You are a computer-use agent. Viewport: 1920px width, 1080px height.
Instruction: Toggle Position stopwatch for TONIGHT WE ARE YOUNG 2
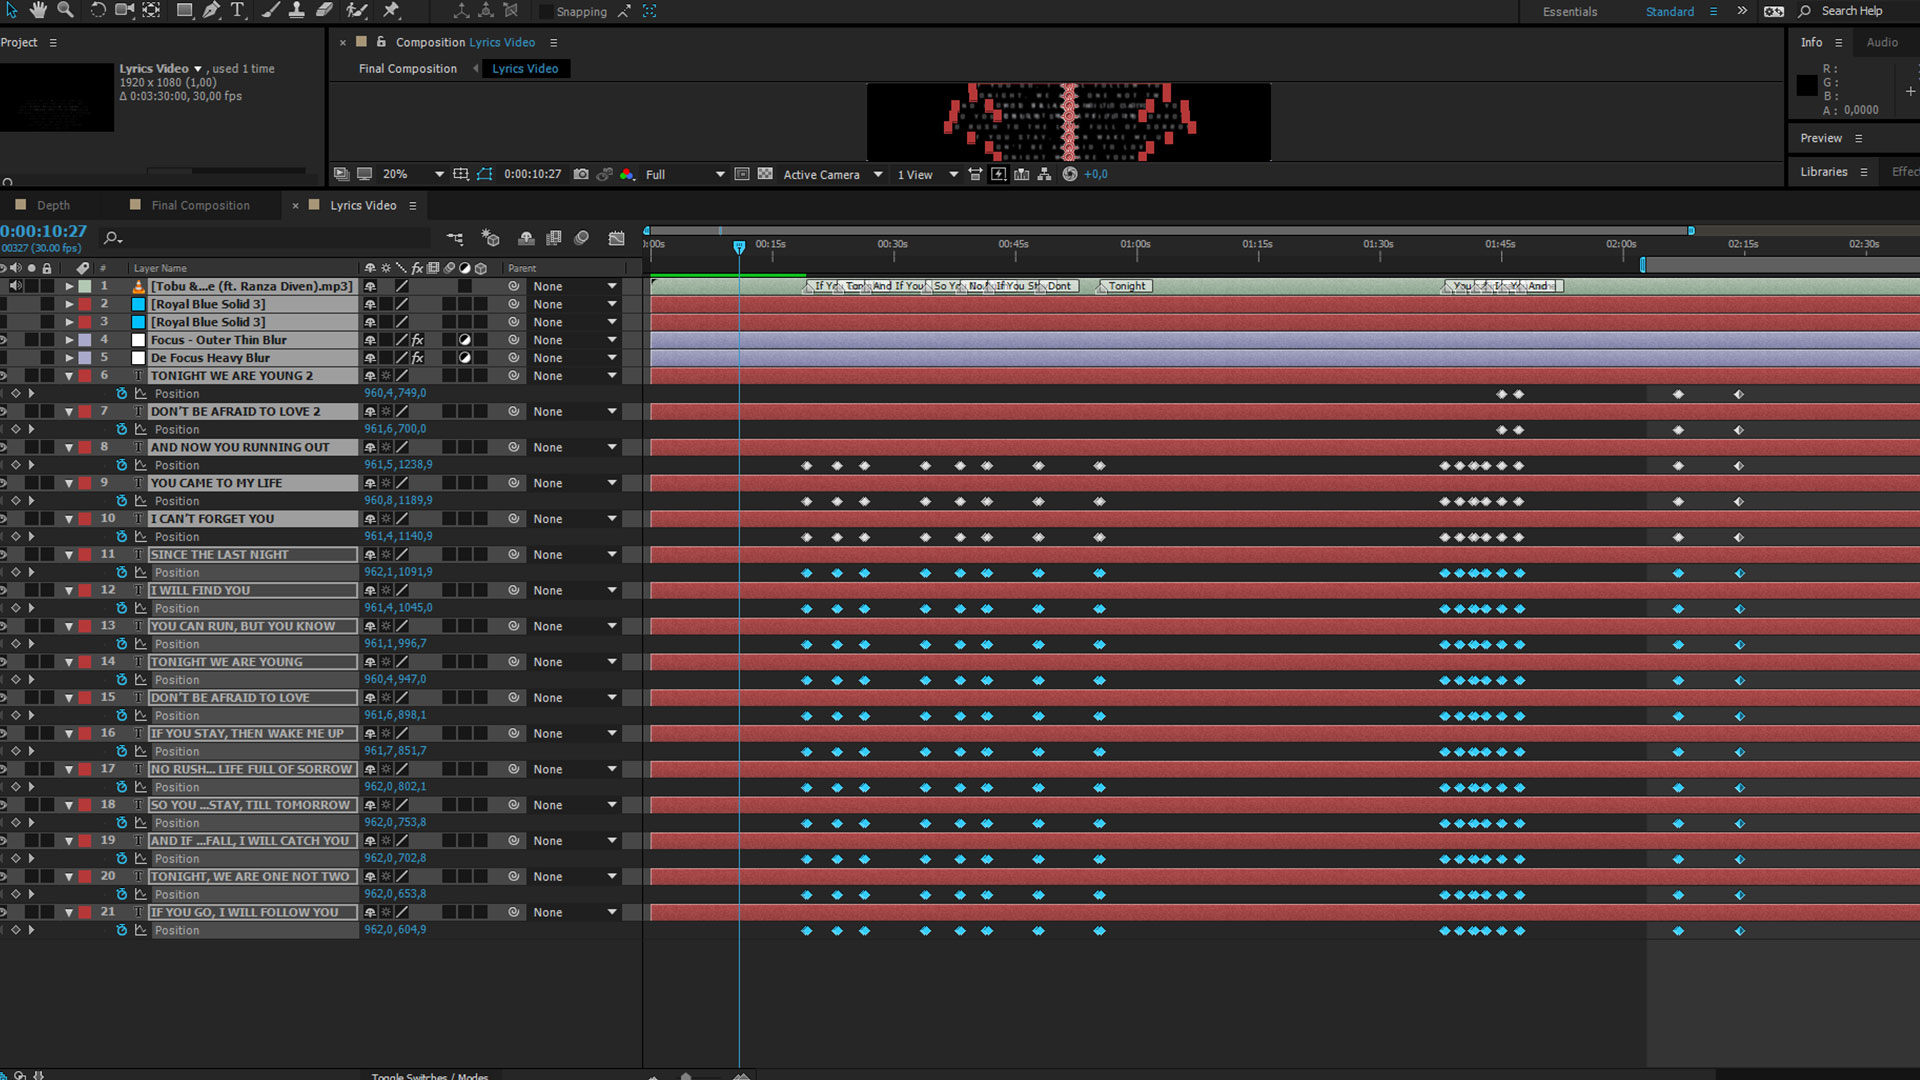point(122,393)
